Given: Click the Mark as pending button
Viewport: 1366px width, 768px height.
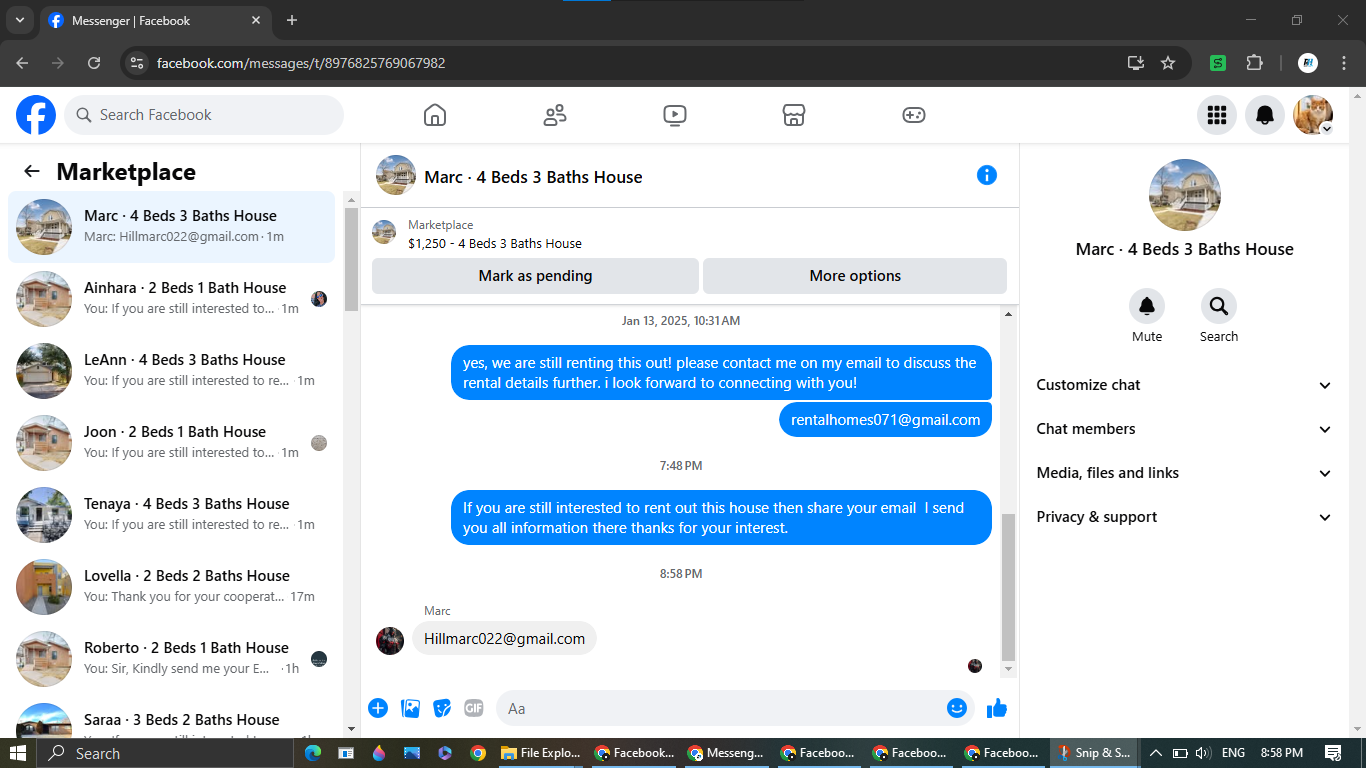Looking at the screenshot, I should (x=535, y=276).
